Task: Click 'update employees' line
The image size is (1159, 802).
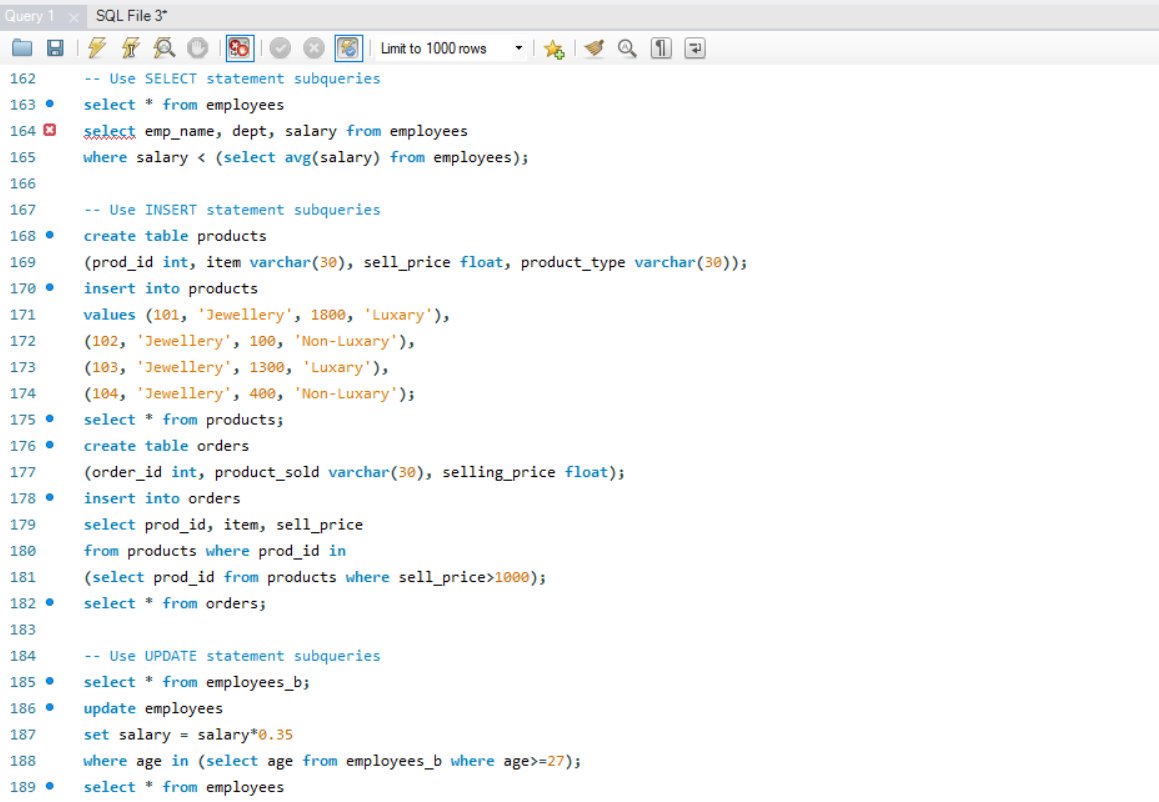Action: [x=153, y=708]
